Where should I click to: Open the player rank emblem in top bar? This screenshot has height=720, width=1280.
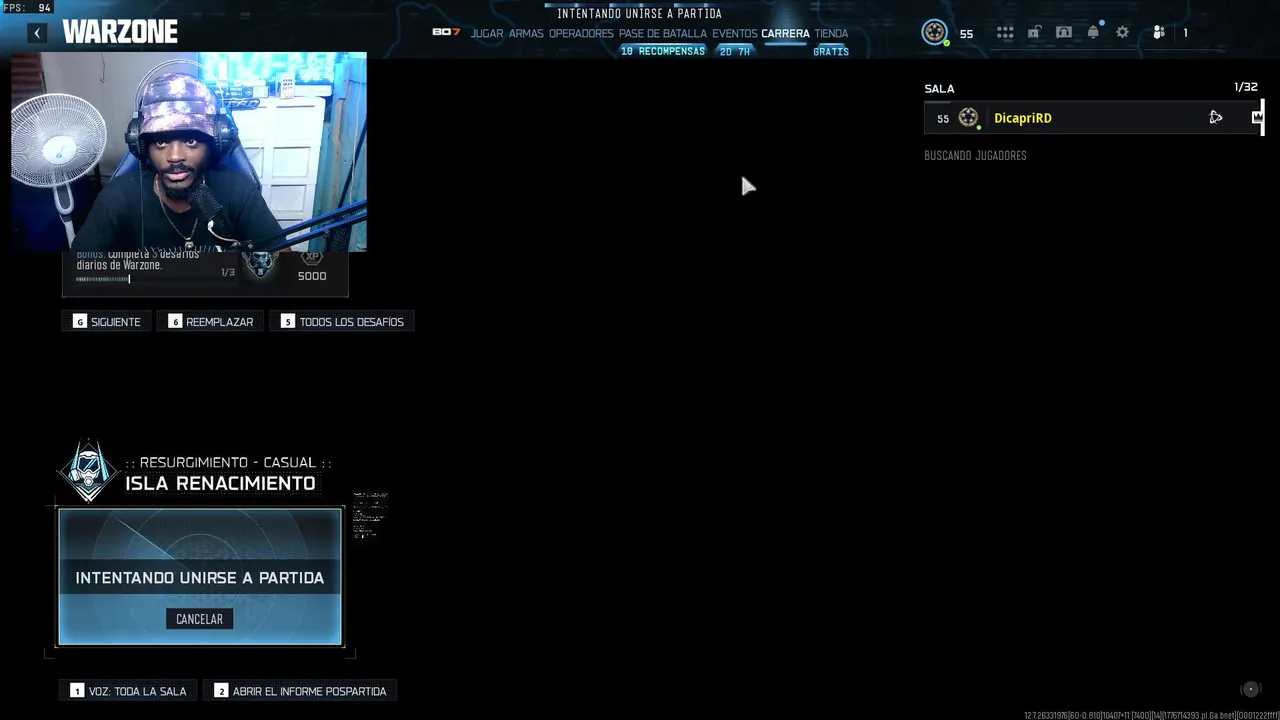[935, 33]
